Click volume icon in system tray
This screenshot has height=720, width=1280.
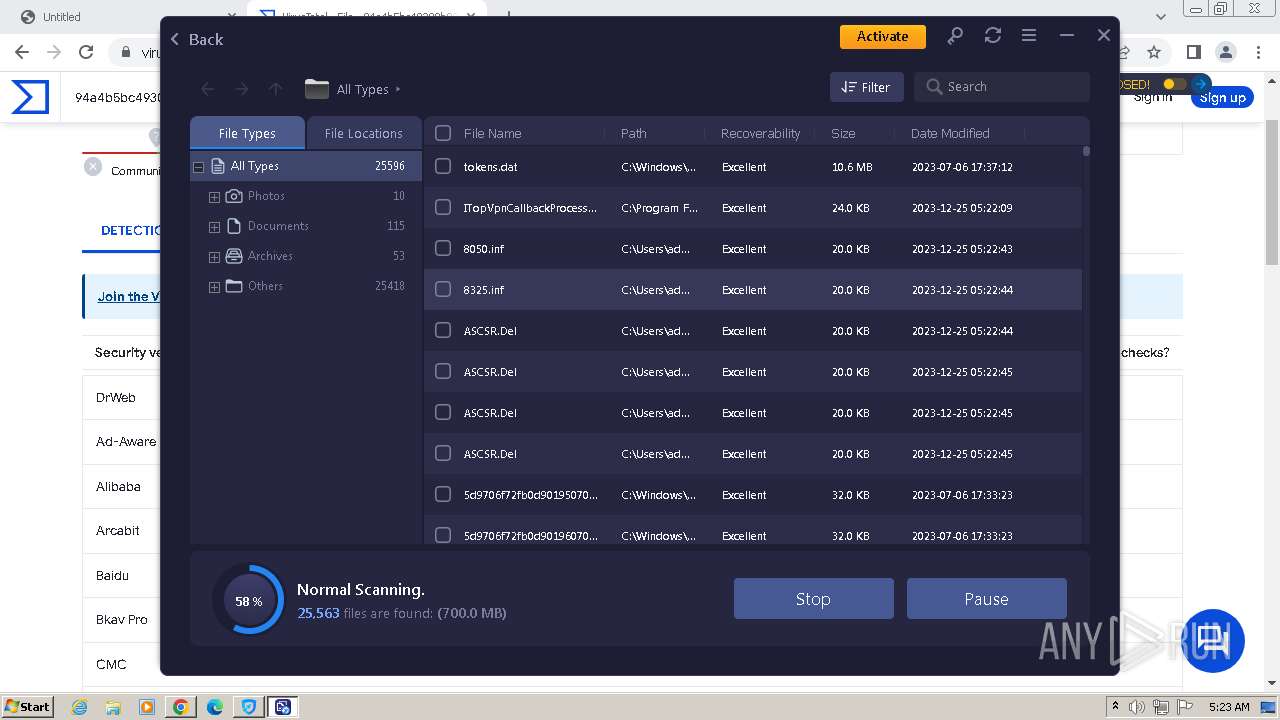[1137, 707]
